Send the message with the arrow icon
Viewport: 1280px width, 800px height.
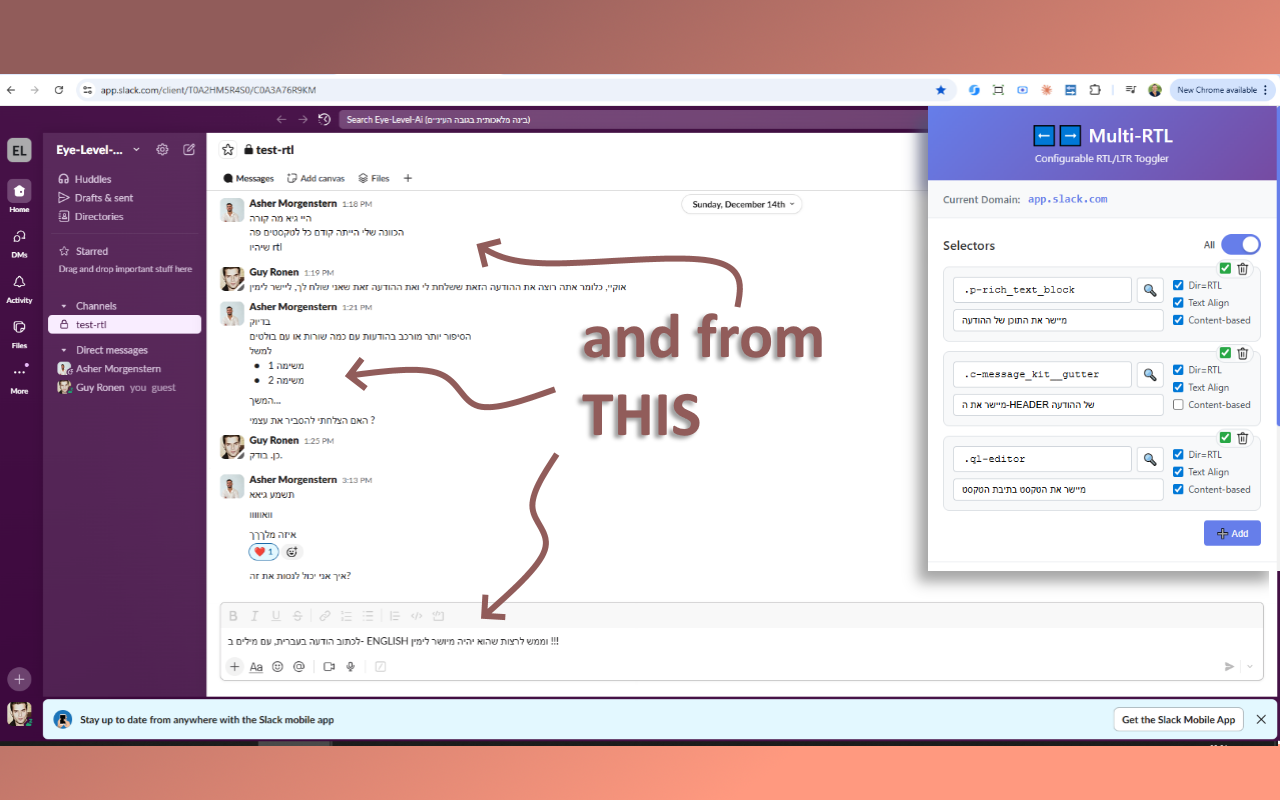click(x=1230, y=667)
